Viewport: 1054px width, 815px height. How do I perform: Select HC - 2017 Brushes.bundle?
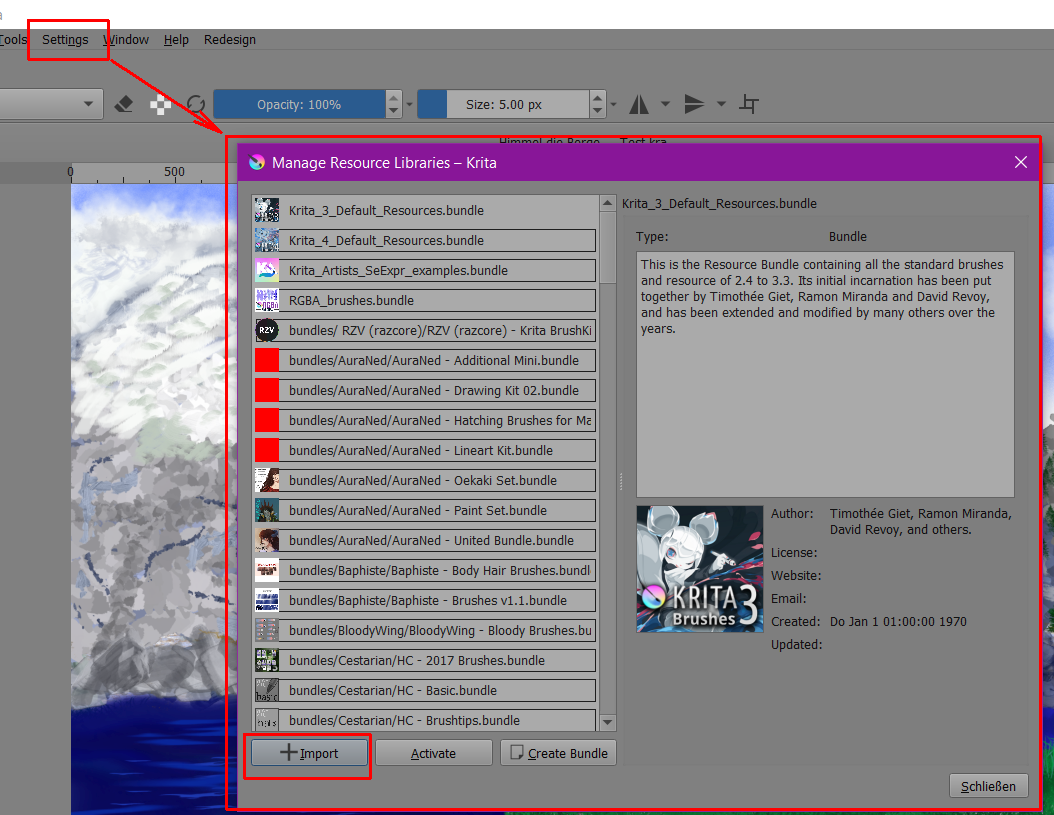pyautogui.click(x=425, y=660)
